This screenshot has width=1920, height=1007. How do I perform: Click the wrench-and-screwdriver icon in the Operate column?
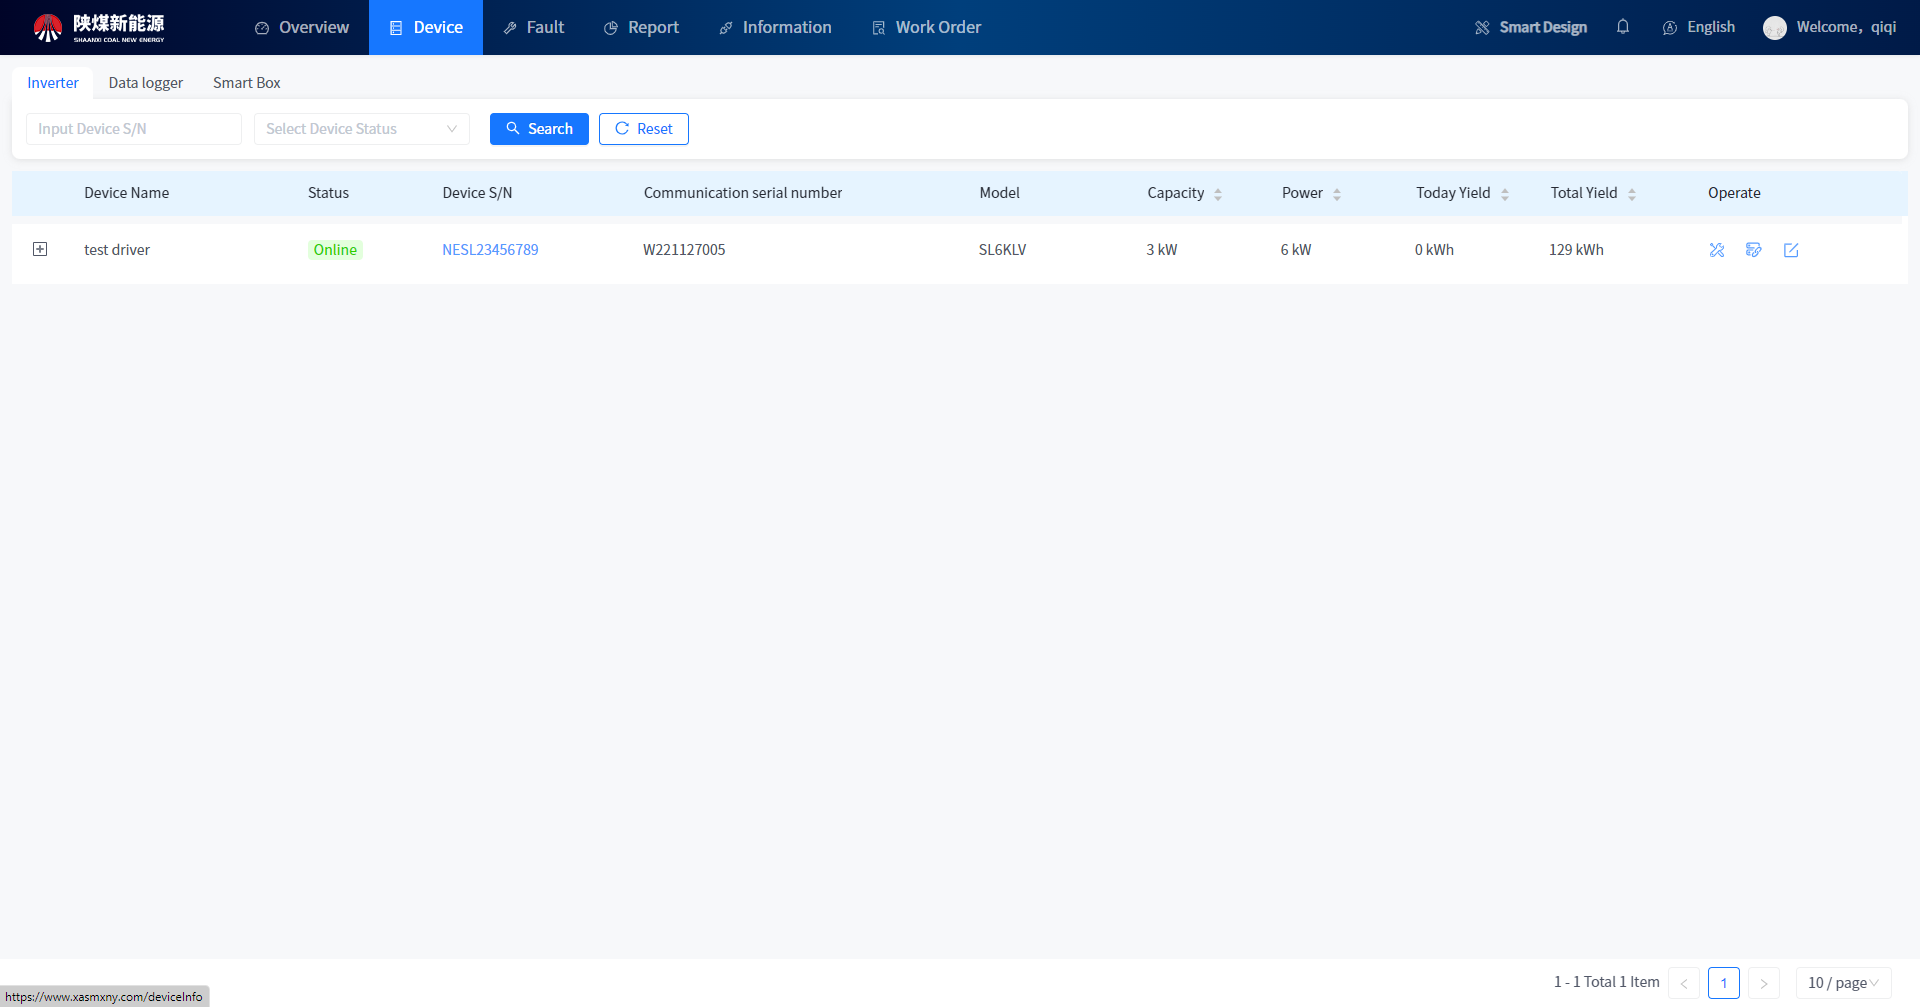(1717, 250)
